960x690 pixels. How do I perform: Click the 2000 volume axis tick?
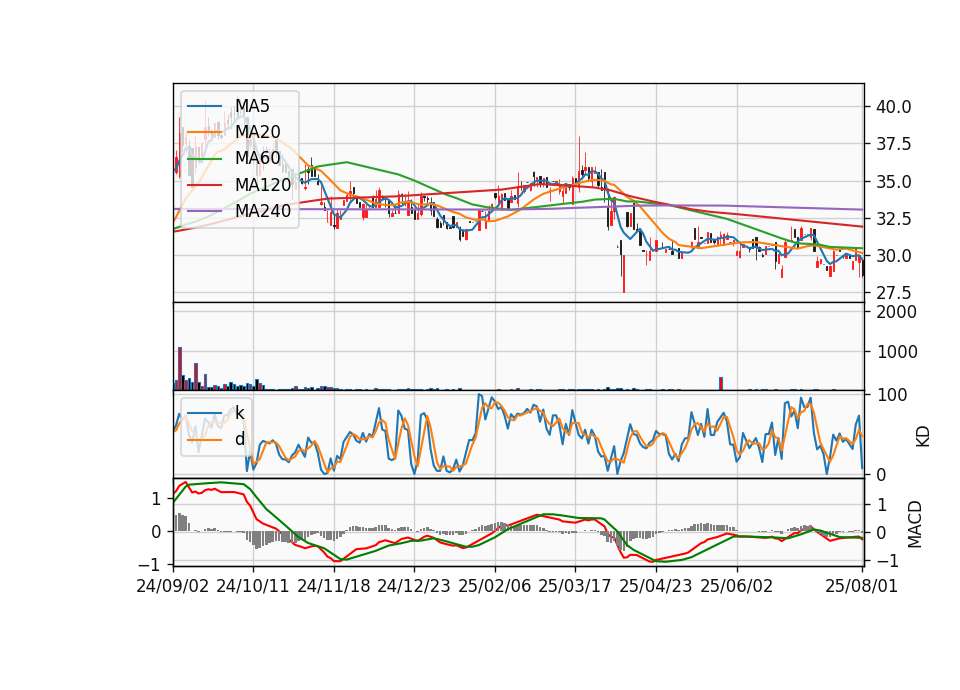897,312
